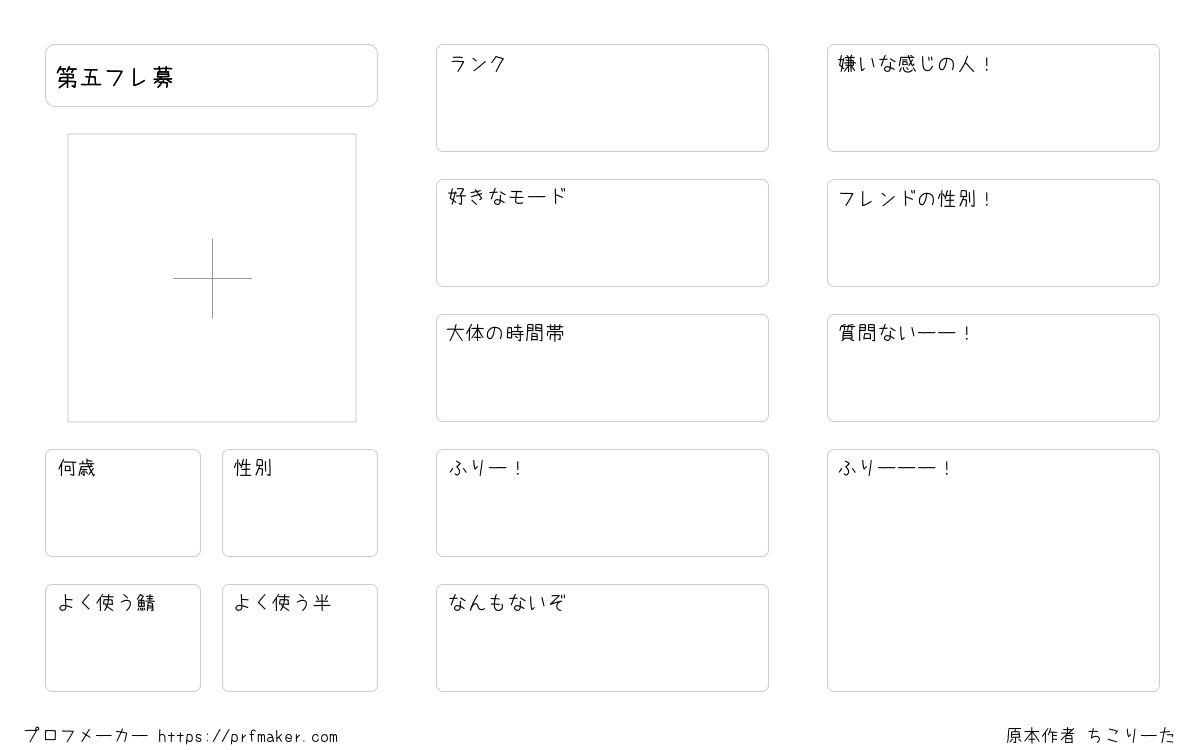The width and height of the screenshot is (1200, 750).
Task: Click the 嫌いな感じの人！ field
Action: (993, 98)
